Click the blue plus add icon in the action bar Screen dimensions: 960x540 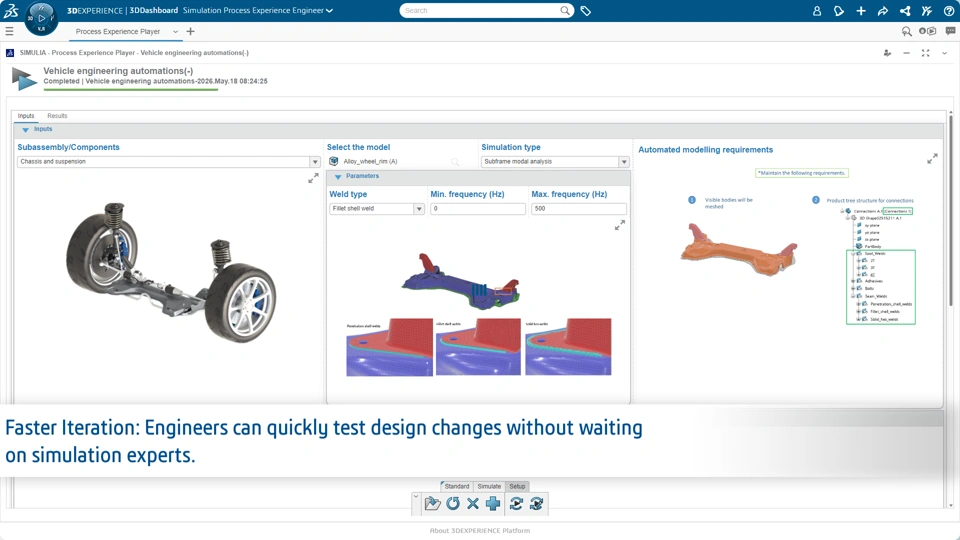(x=493, y=503)
